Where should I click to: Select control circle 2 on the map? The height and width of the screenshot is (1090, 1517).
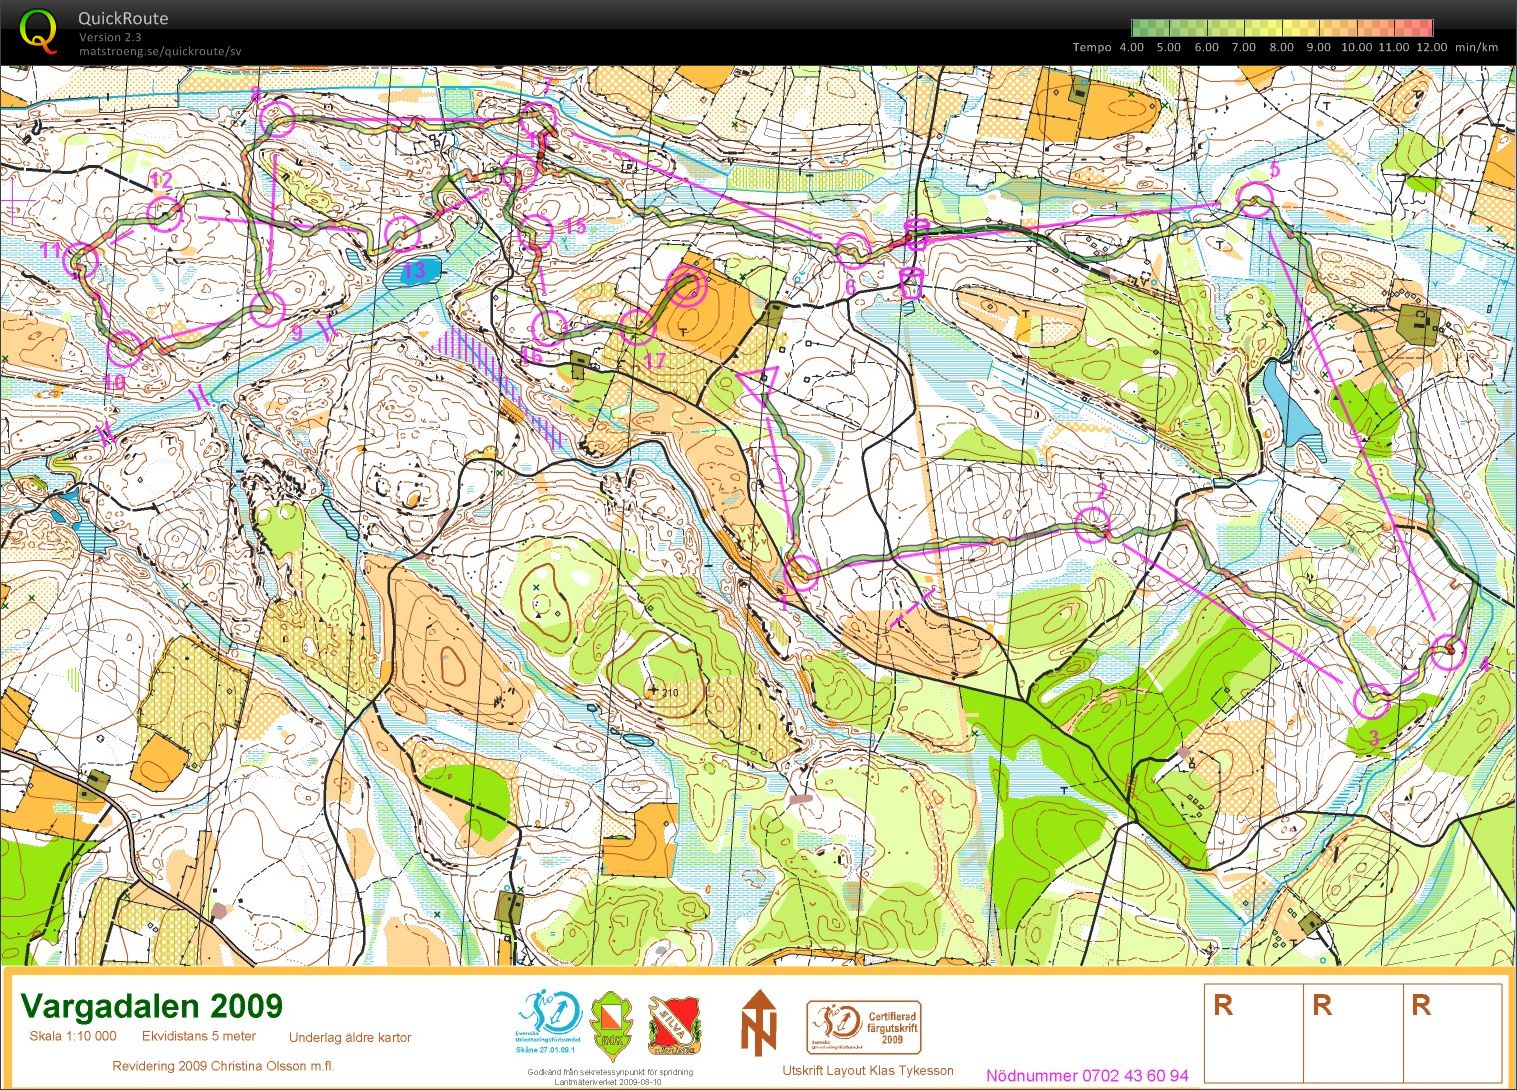tap(1094, 524)
